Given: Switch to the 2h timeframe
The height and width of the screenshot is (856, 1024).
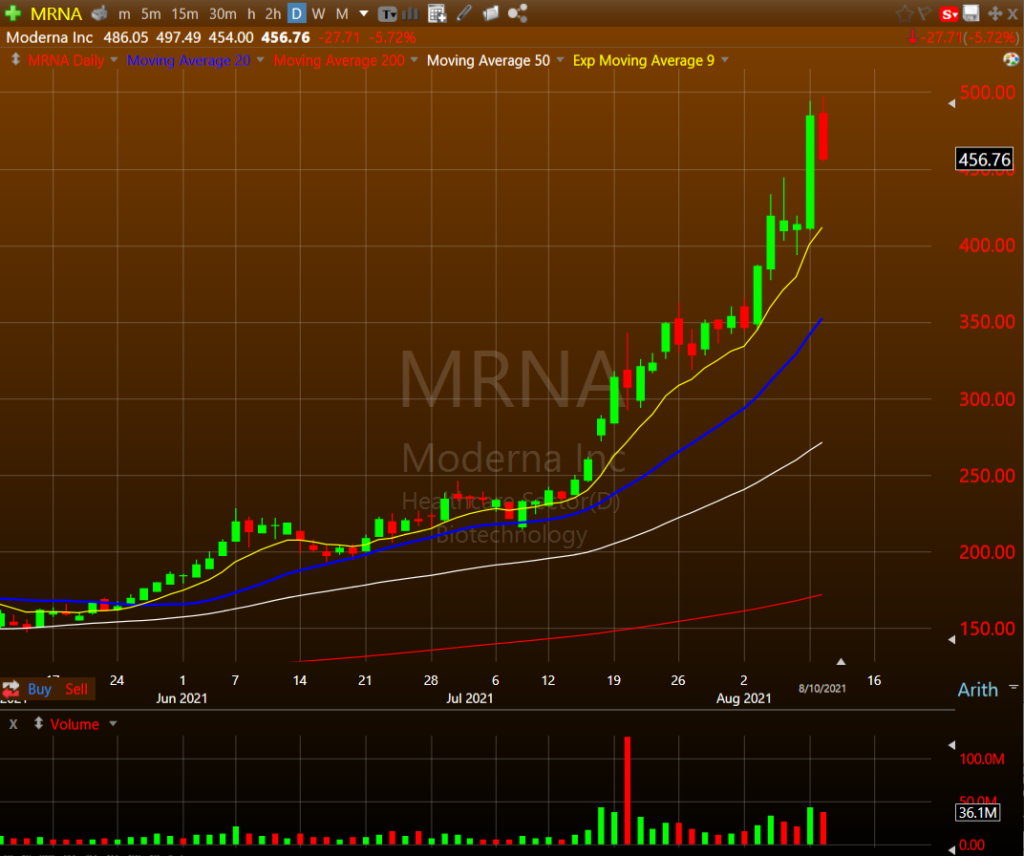Looking at the screenshot, I should click(273, 14).
